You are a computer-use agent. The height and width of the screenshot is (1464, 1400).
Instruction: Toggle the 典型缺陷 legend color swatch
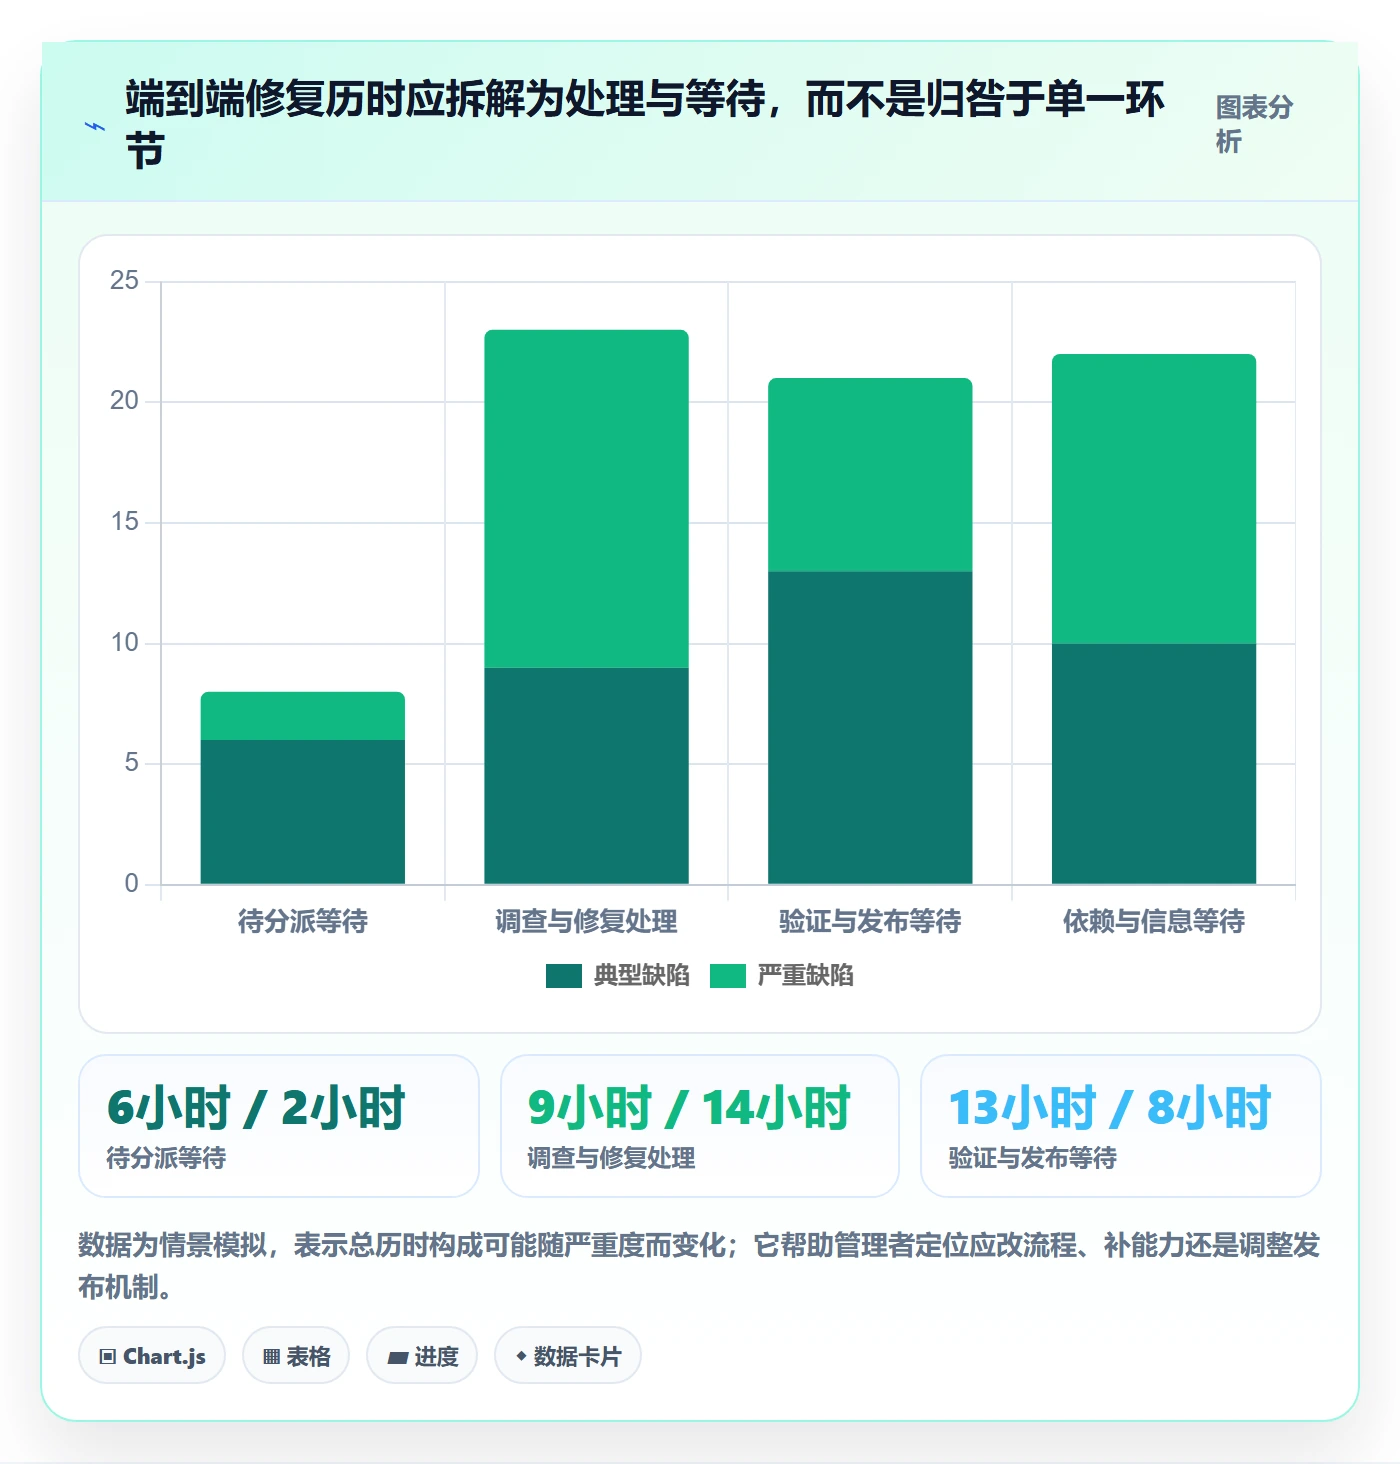pos(564,976)
